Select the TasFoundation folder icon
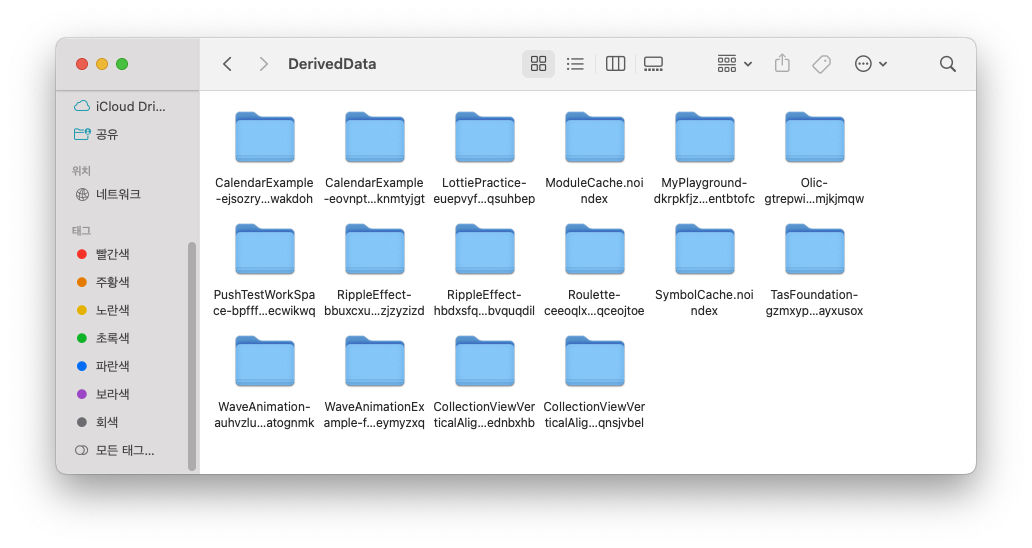This screenshot has height=548, width=1032. pos(814,249)
